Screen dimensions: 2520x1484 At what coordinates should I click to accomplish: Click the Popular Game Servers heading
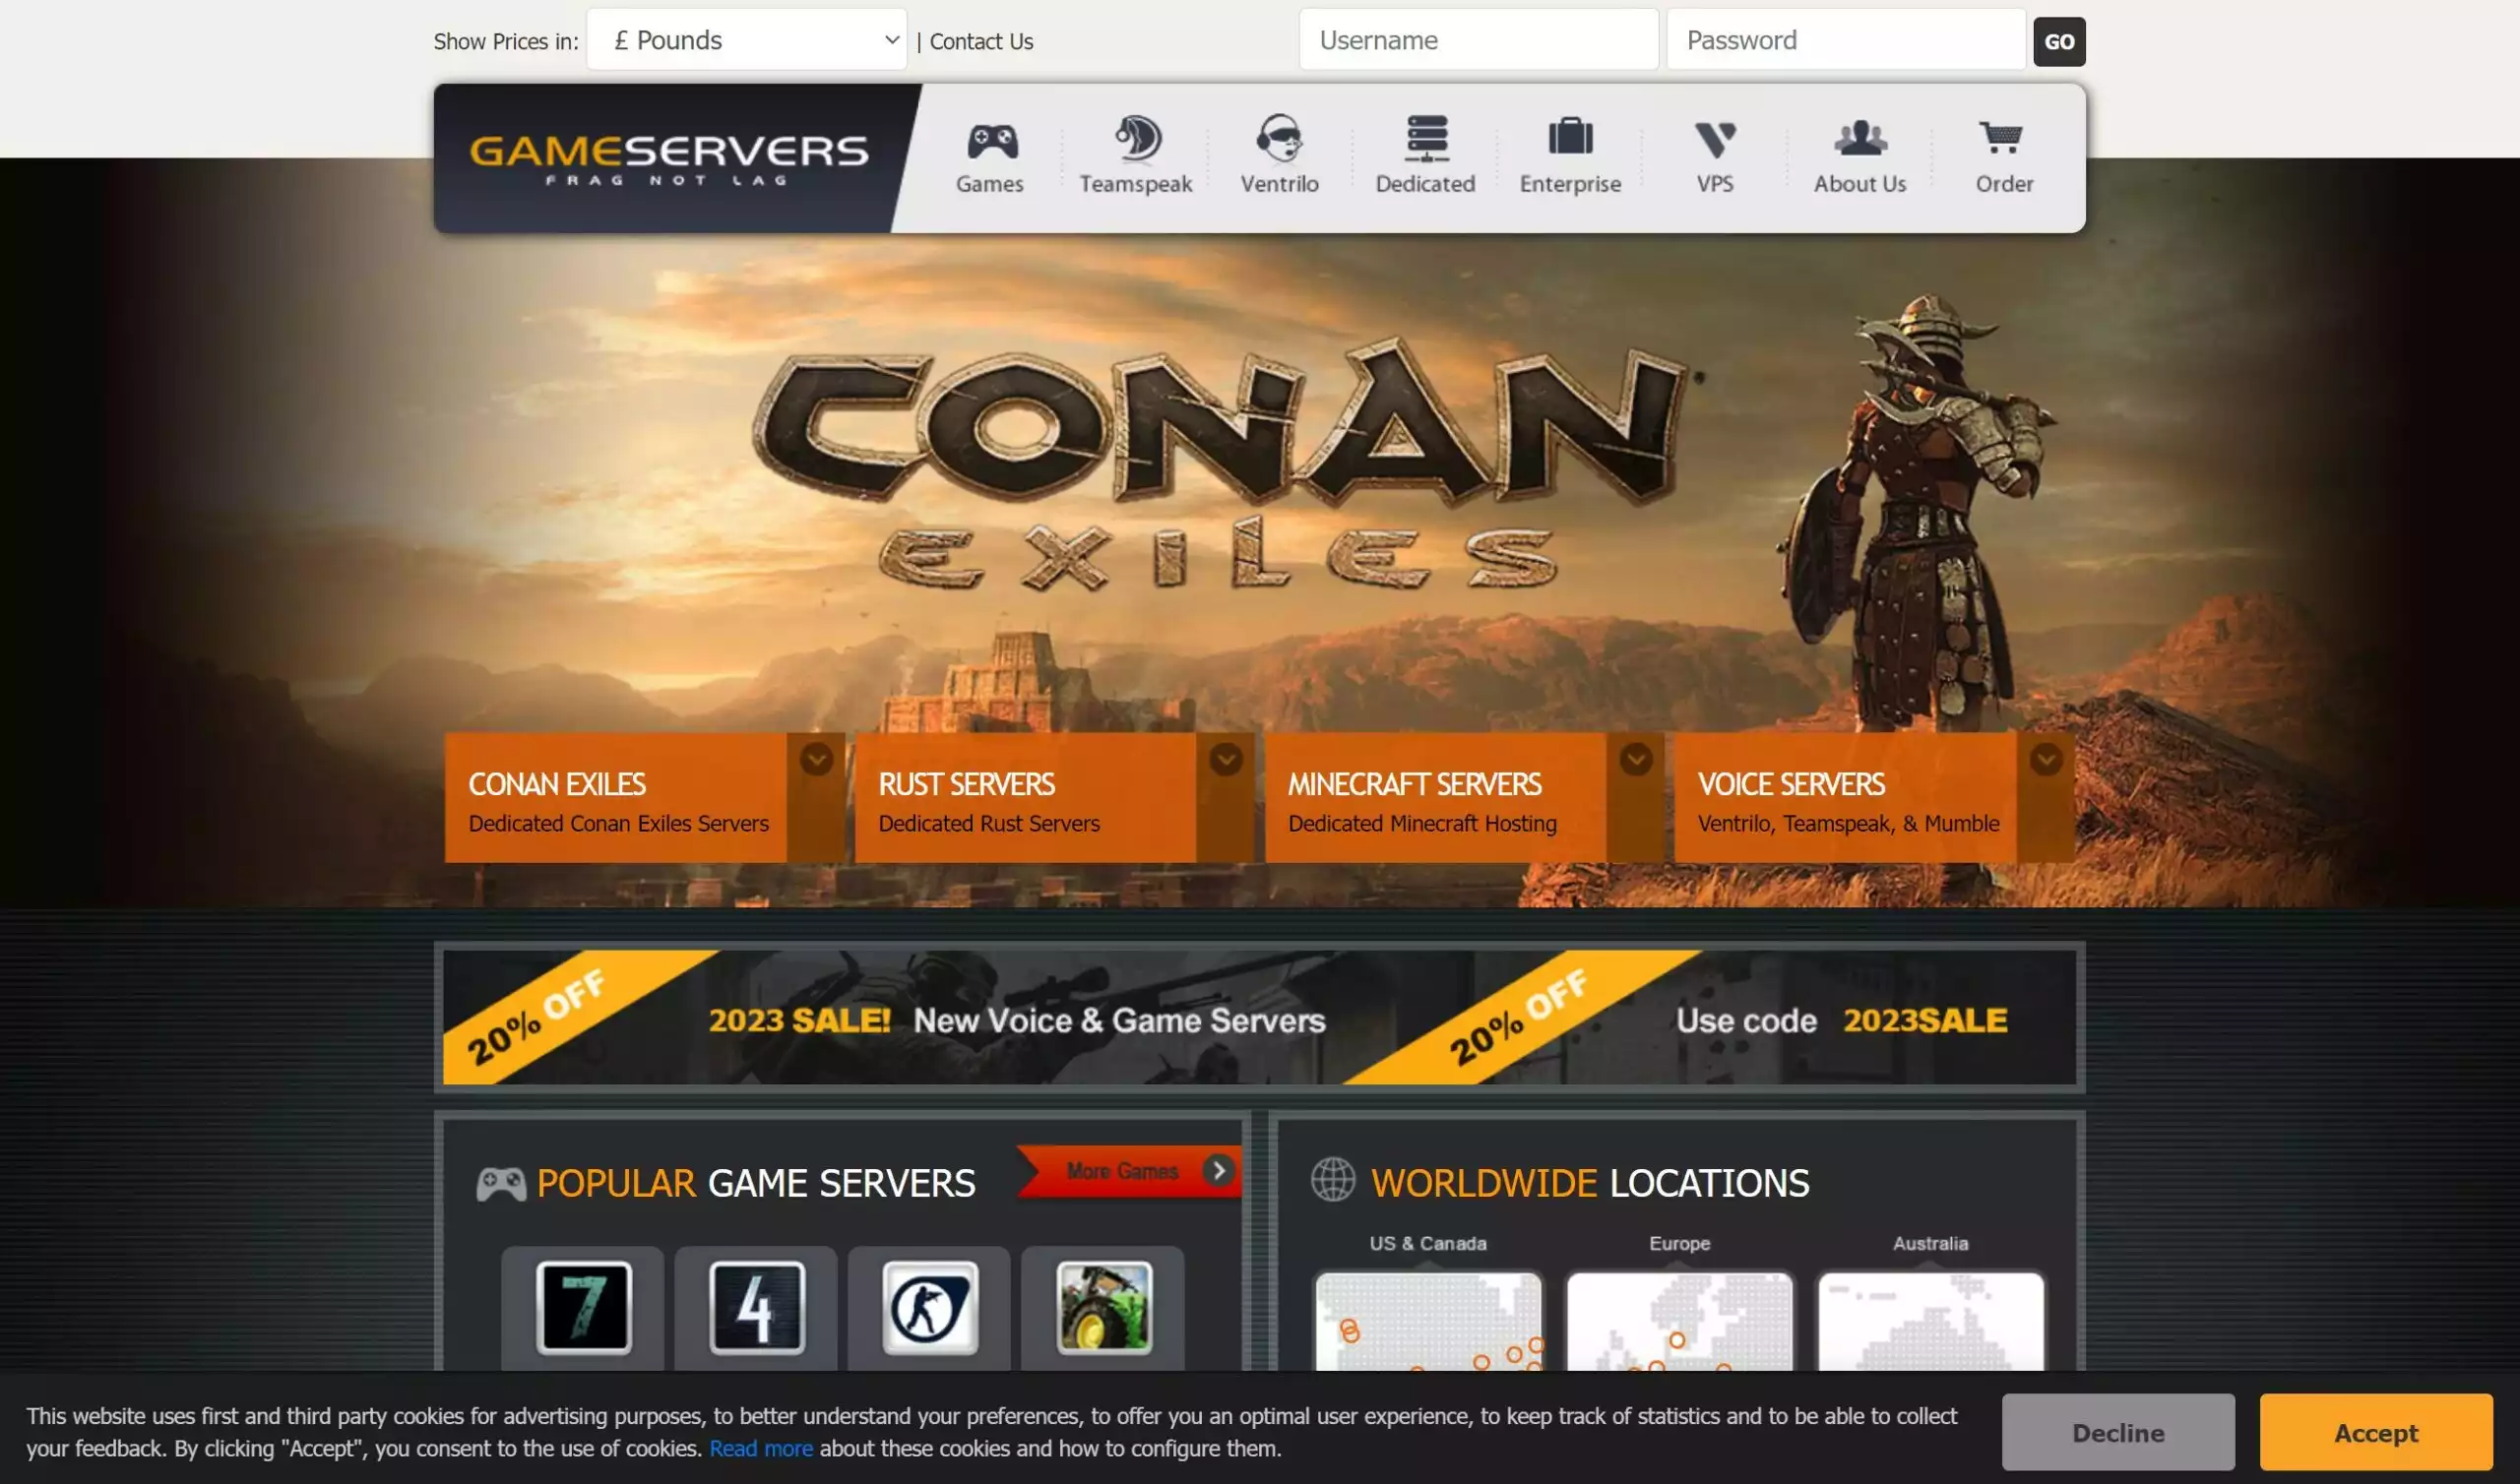point(756,1183)
